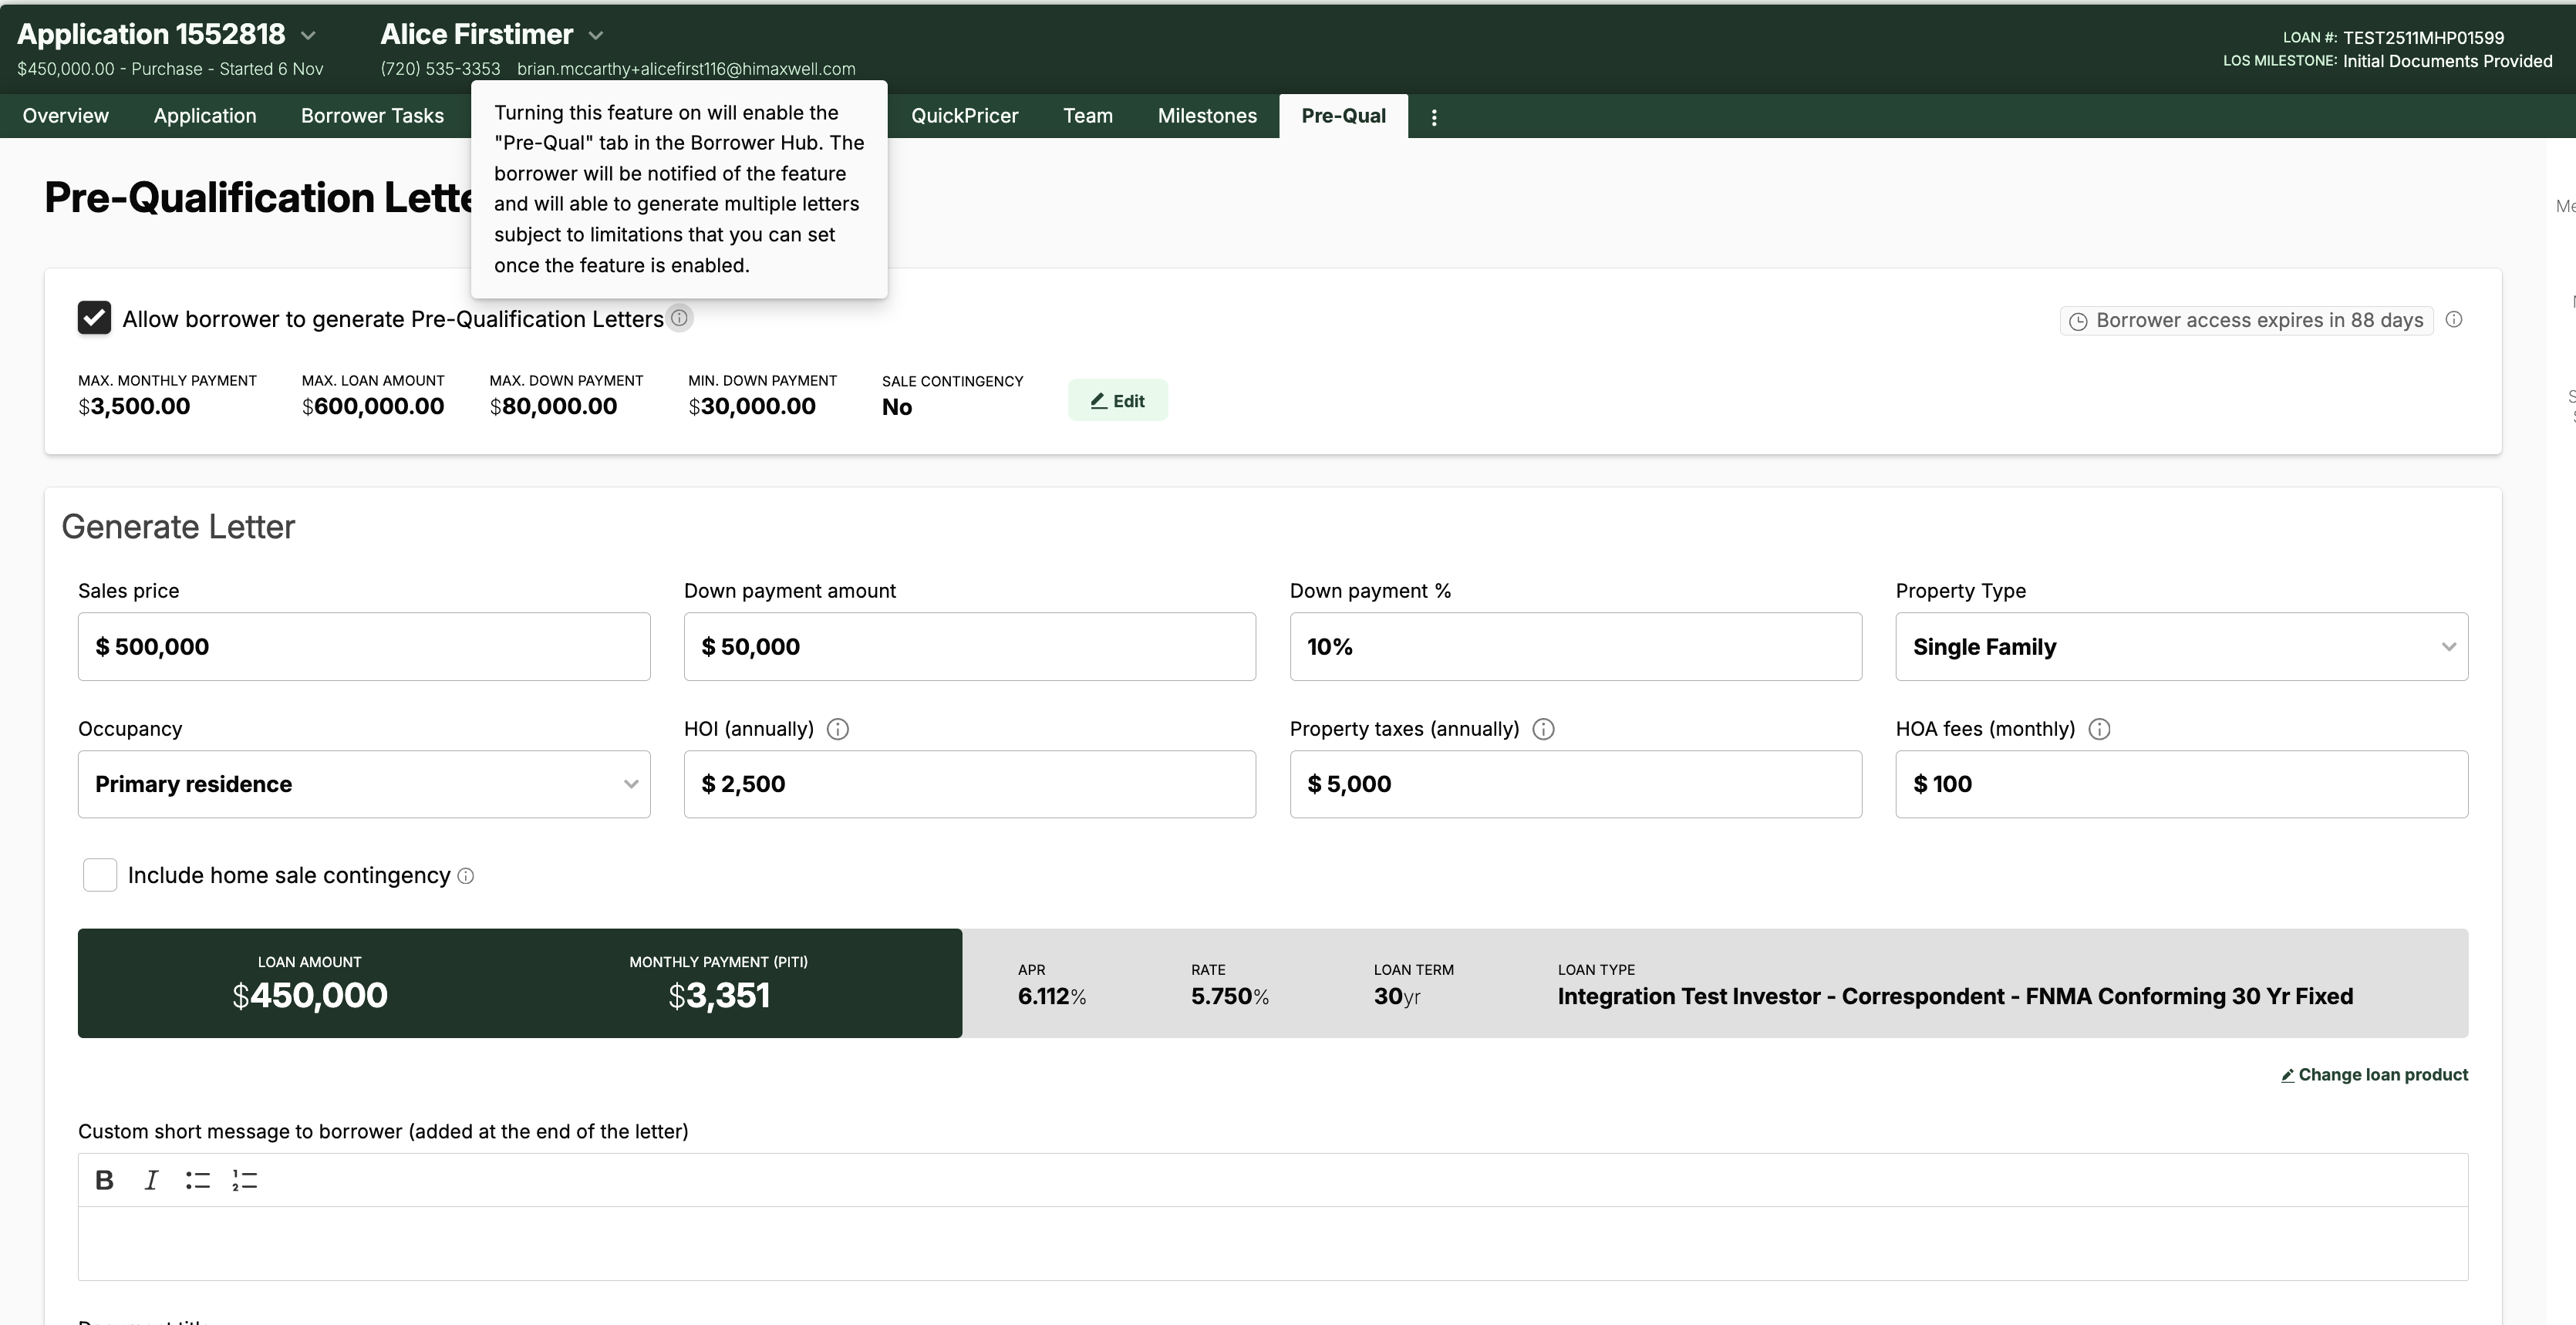Open the Property Type dropdown
Image resolution: width=2576 pixels, height=1325 pixels.
[2181, 647]
